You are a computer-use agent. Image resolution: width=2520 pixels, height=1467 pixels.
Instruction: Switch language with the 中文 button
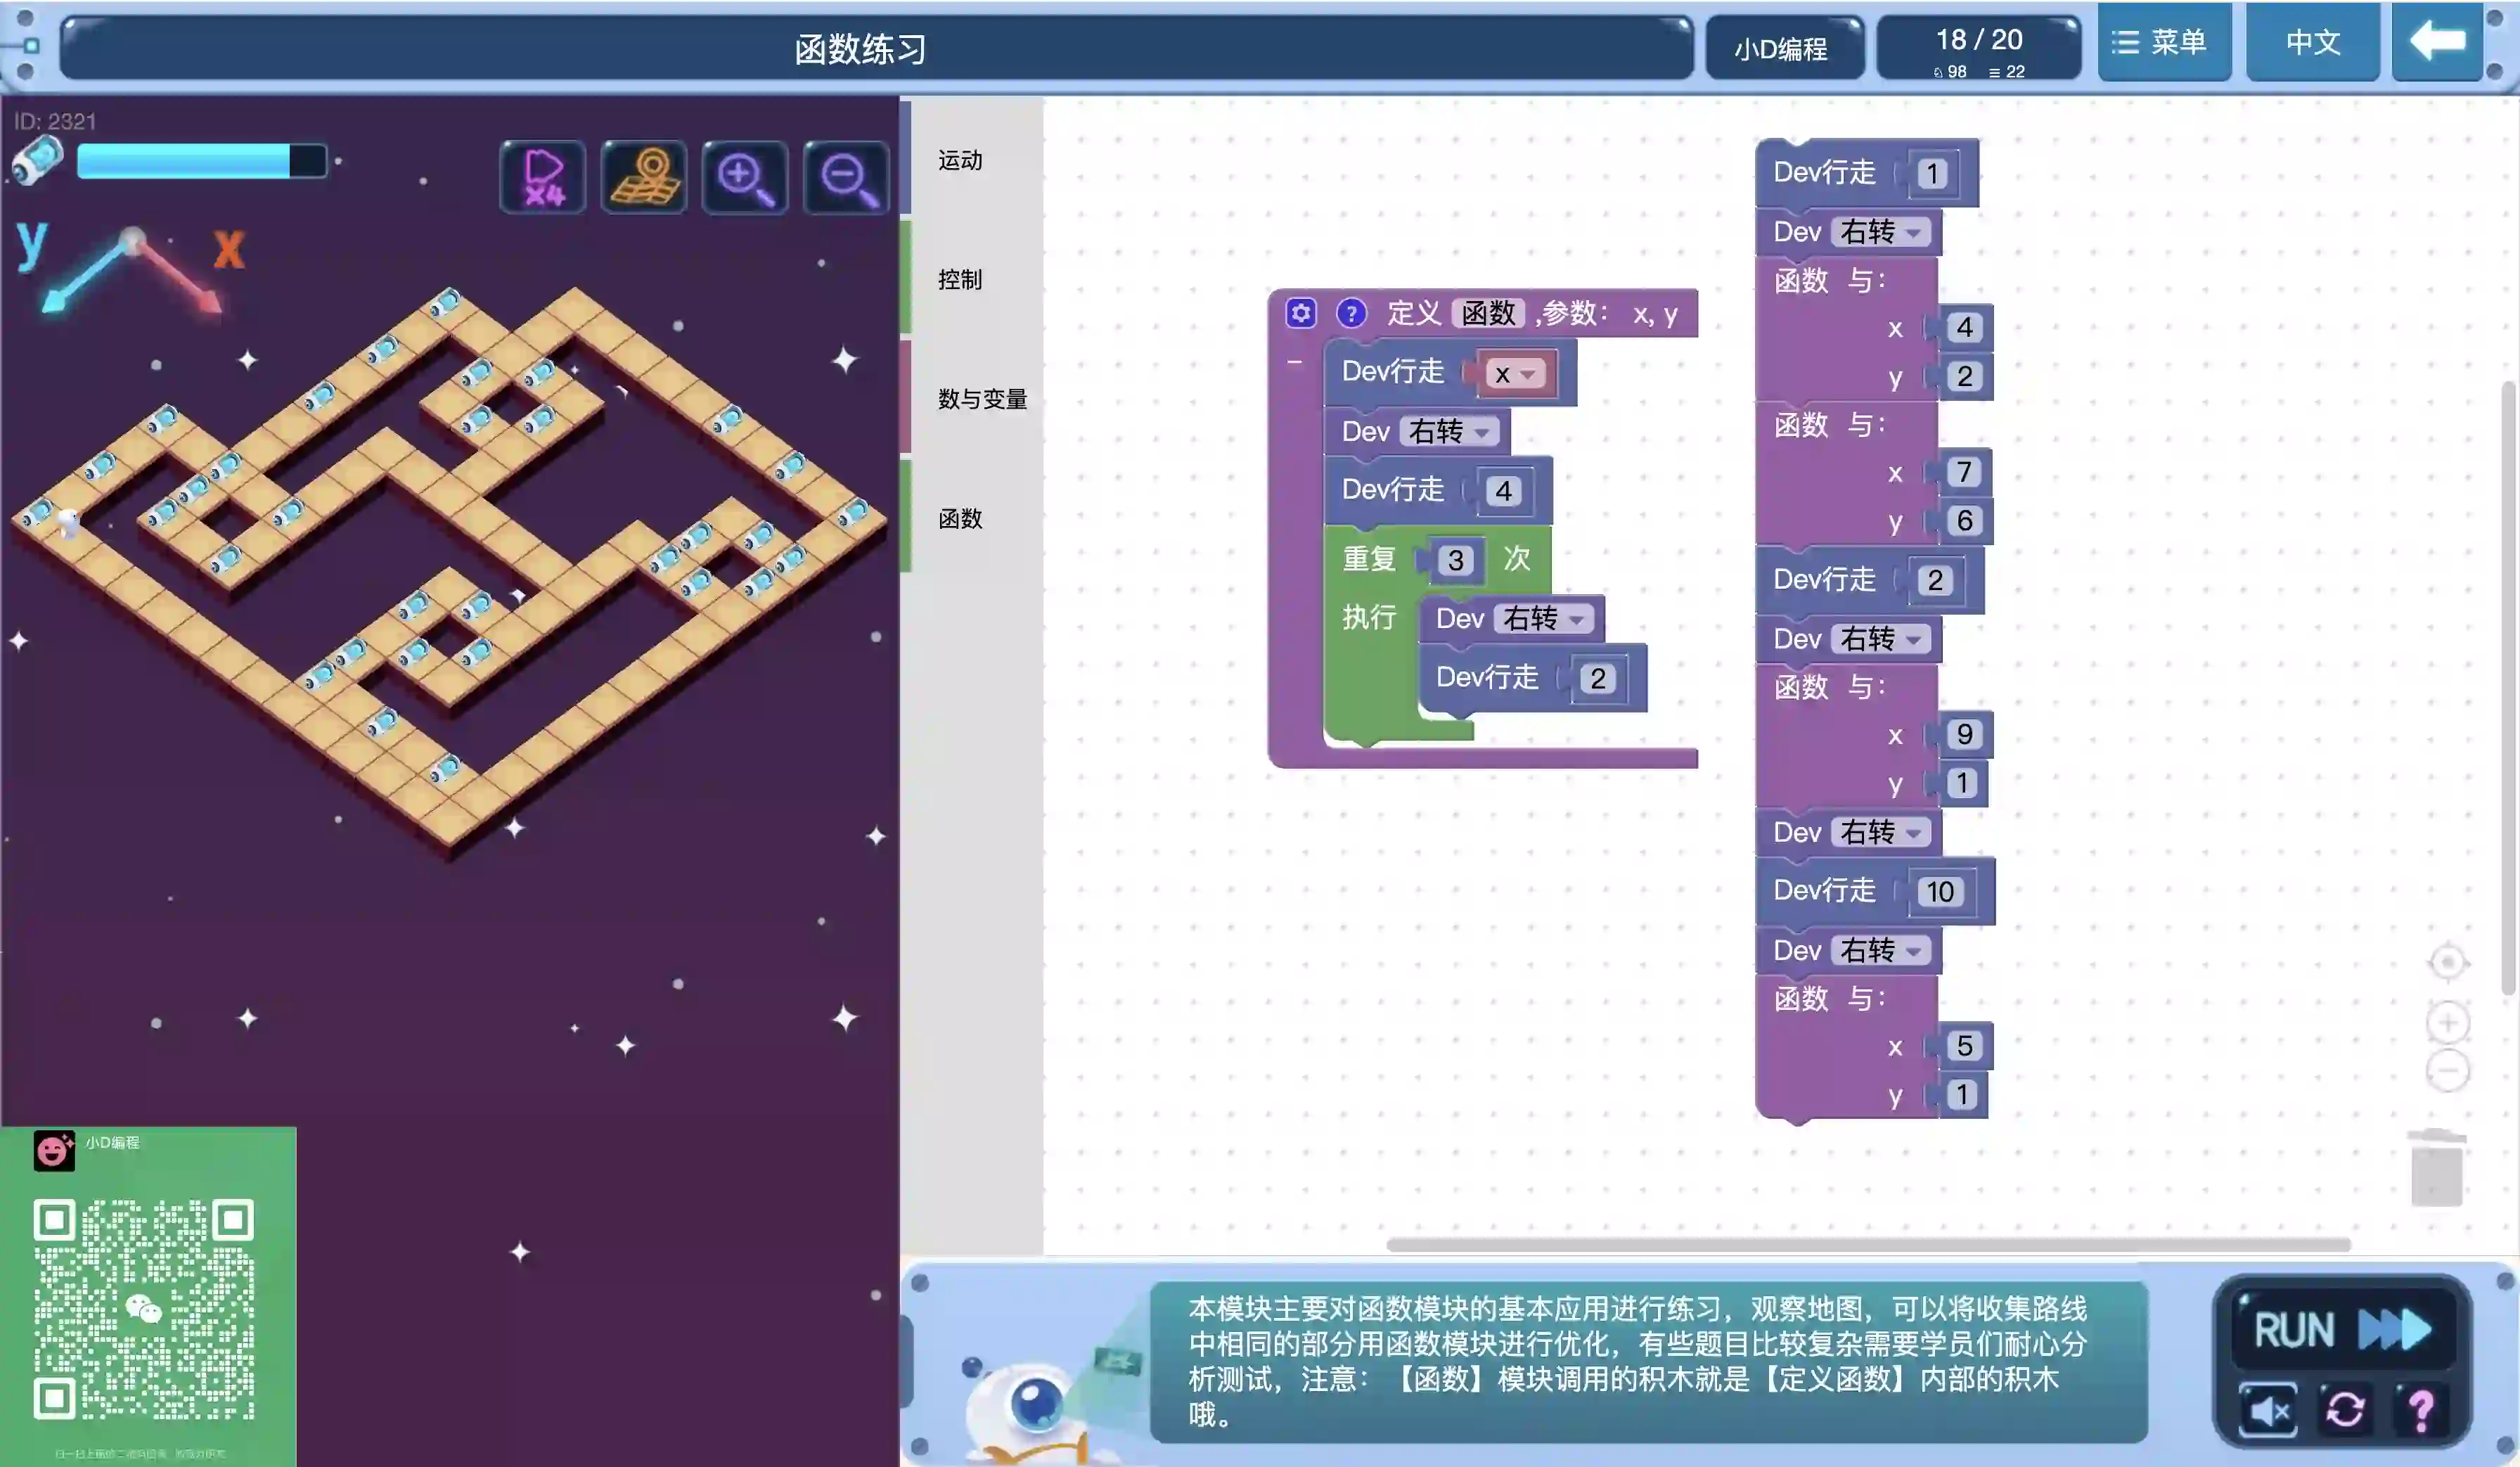[2312, 42]
